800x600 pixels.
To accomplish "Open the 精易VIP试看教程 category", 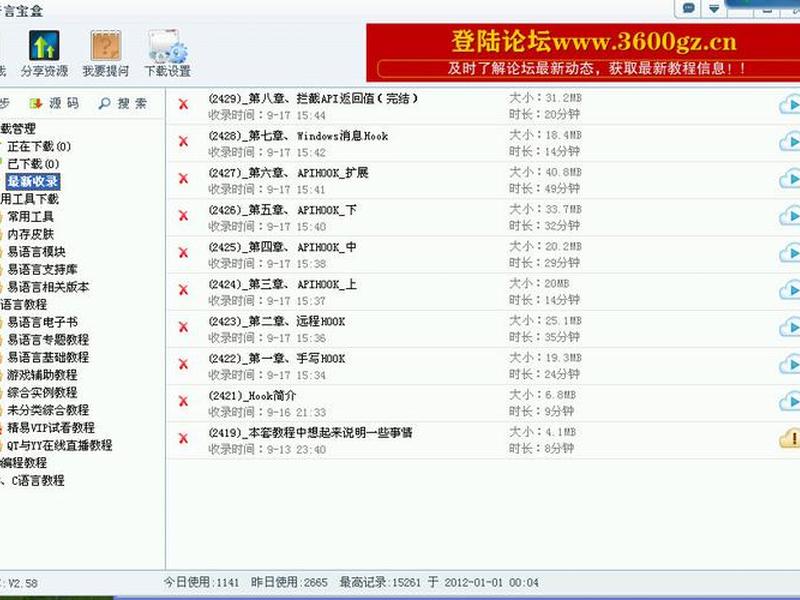I will tap(51, 428).
